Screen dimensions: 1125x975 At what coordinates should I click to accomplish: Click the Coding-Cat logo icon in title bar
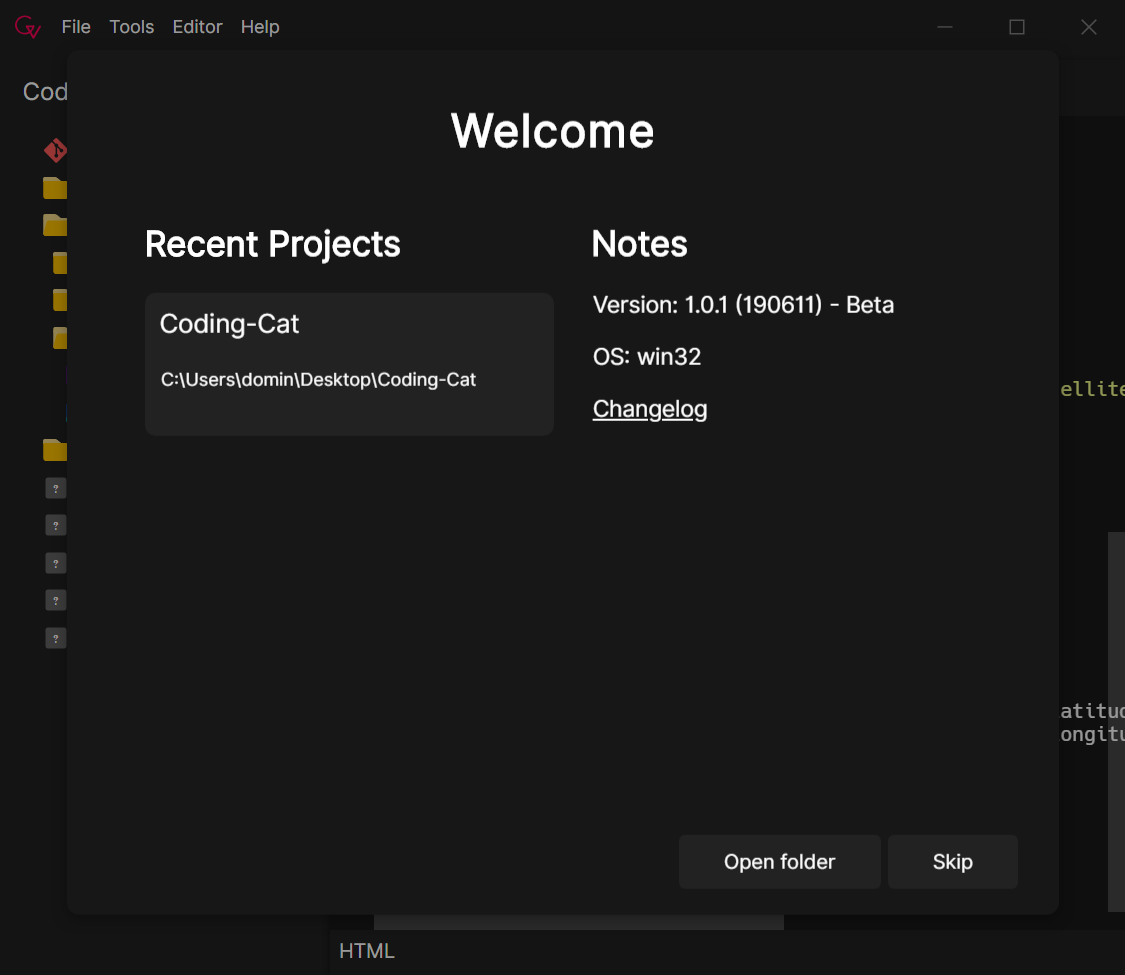27,26
